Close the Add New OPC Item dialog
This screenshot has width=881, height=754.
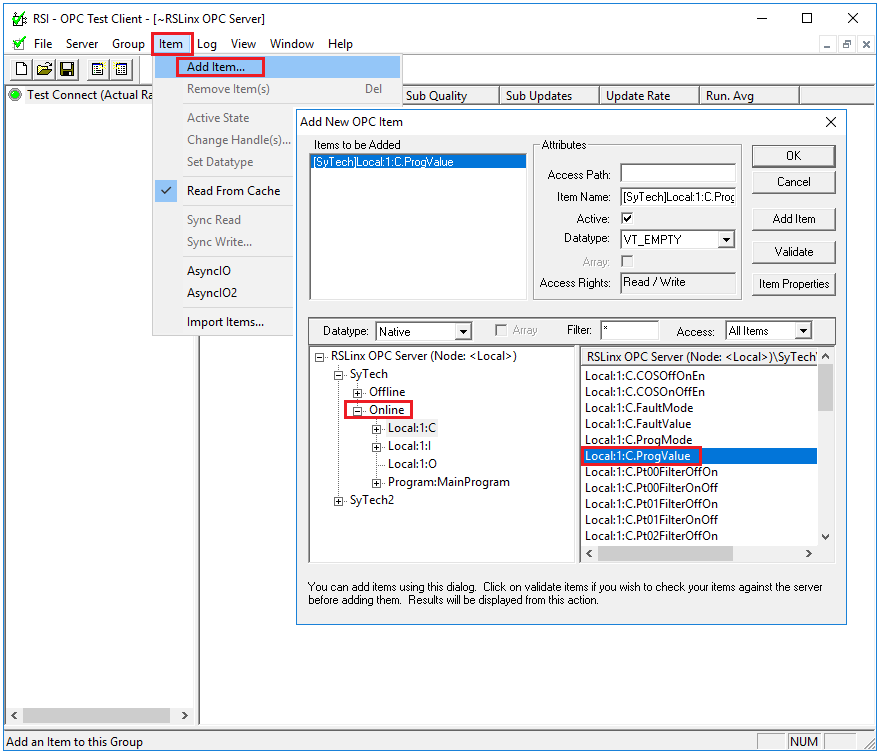click(831, 122)
